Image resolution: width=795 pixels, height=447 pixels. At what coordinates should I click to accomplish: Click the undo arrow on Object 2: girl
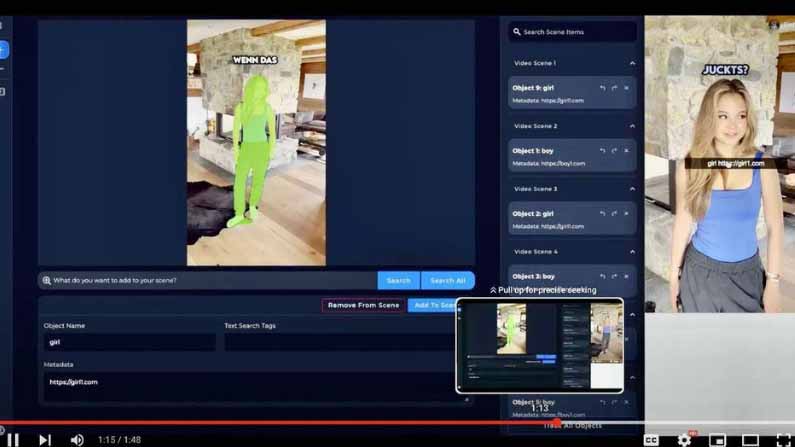(602, 213)
